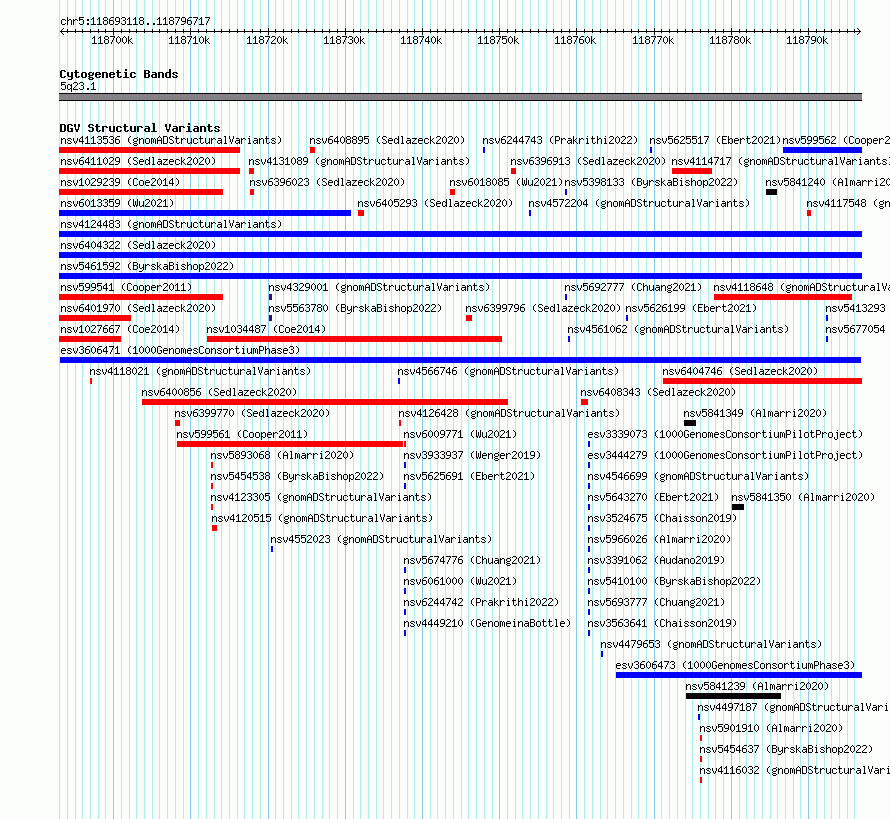Click esv3444279 1000GenomesConsortiumPilotProject label
The height and width of the screenshot is (819, 890).
pyautogui.click(x=725, y=455)
